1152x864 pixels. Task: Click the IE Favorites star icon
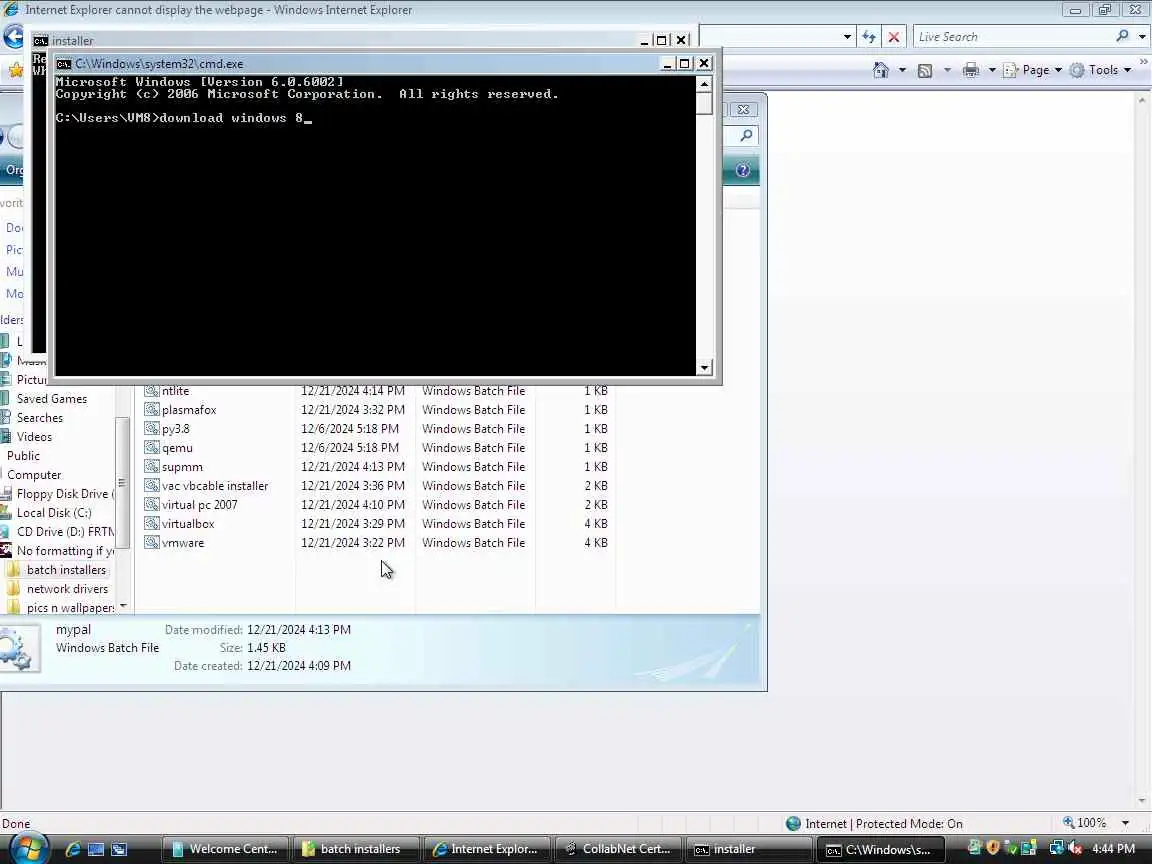[x=15, y=71]
